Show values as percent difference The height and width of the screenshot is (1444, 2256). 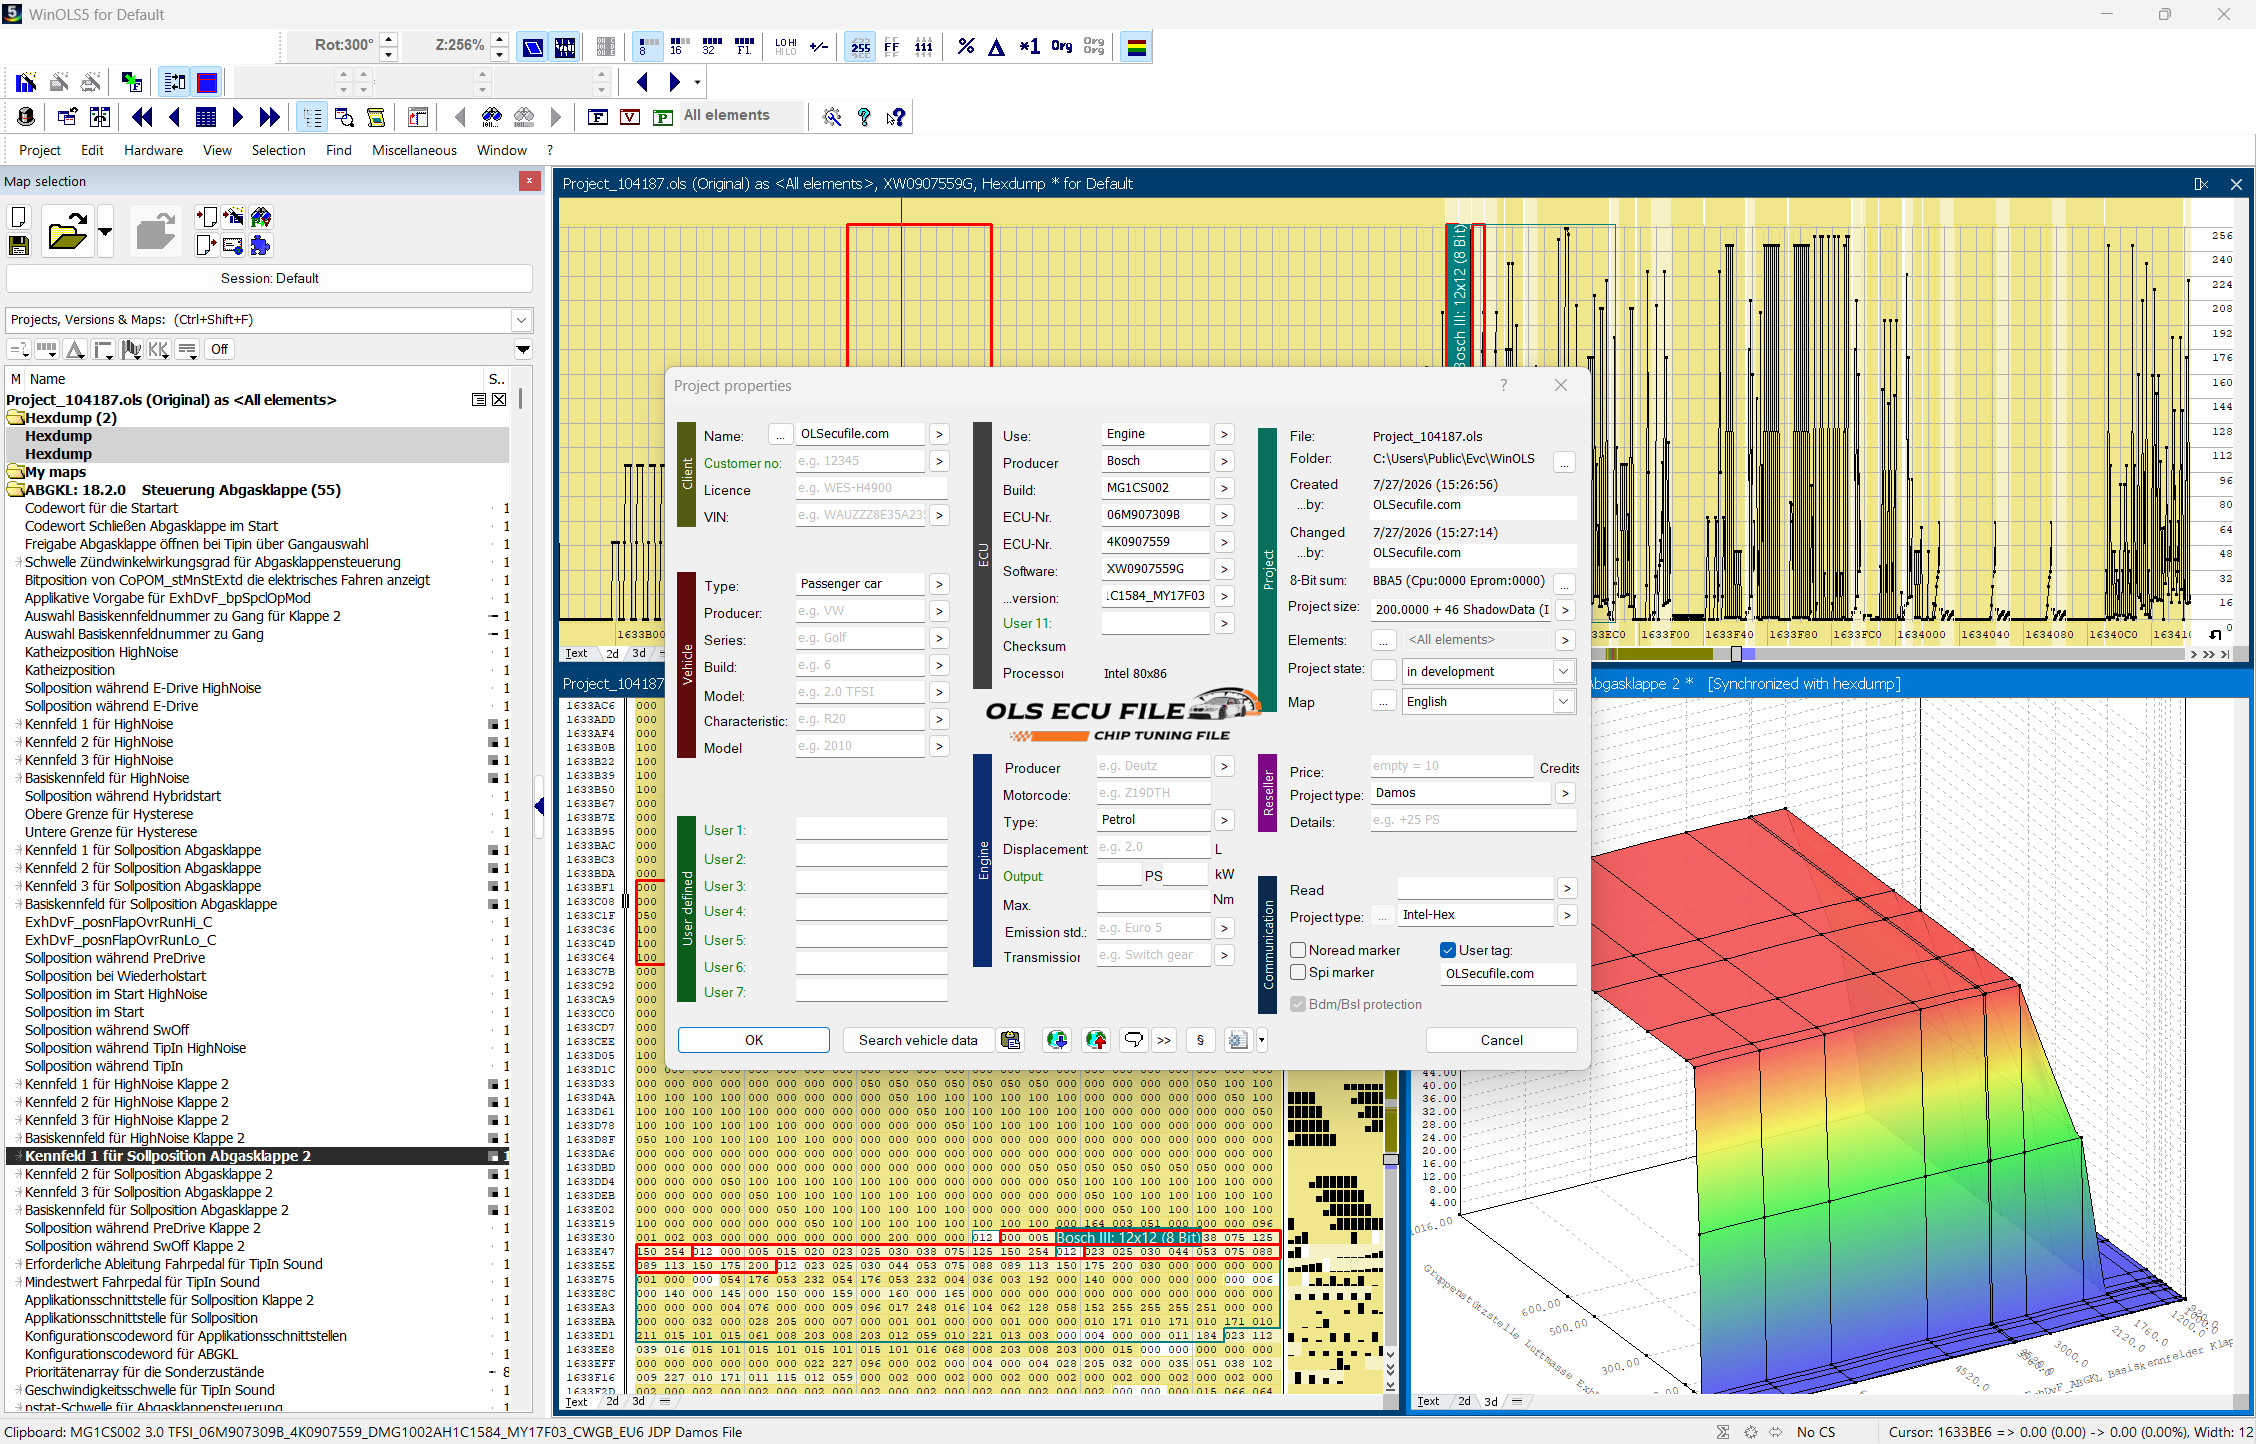point(965,46)
